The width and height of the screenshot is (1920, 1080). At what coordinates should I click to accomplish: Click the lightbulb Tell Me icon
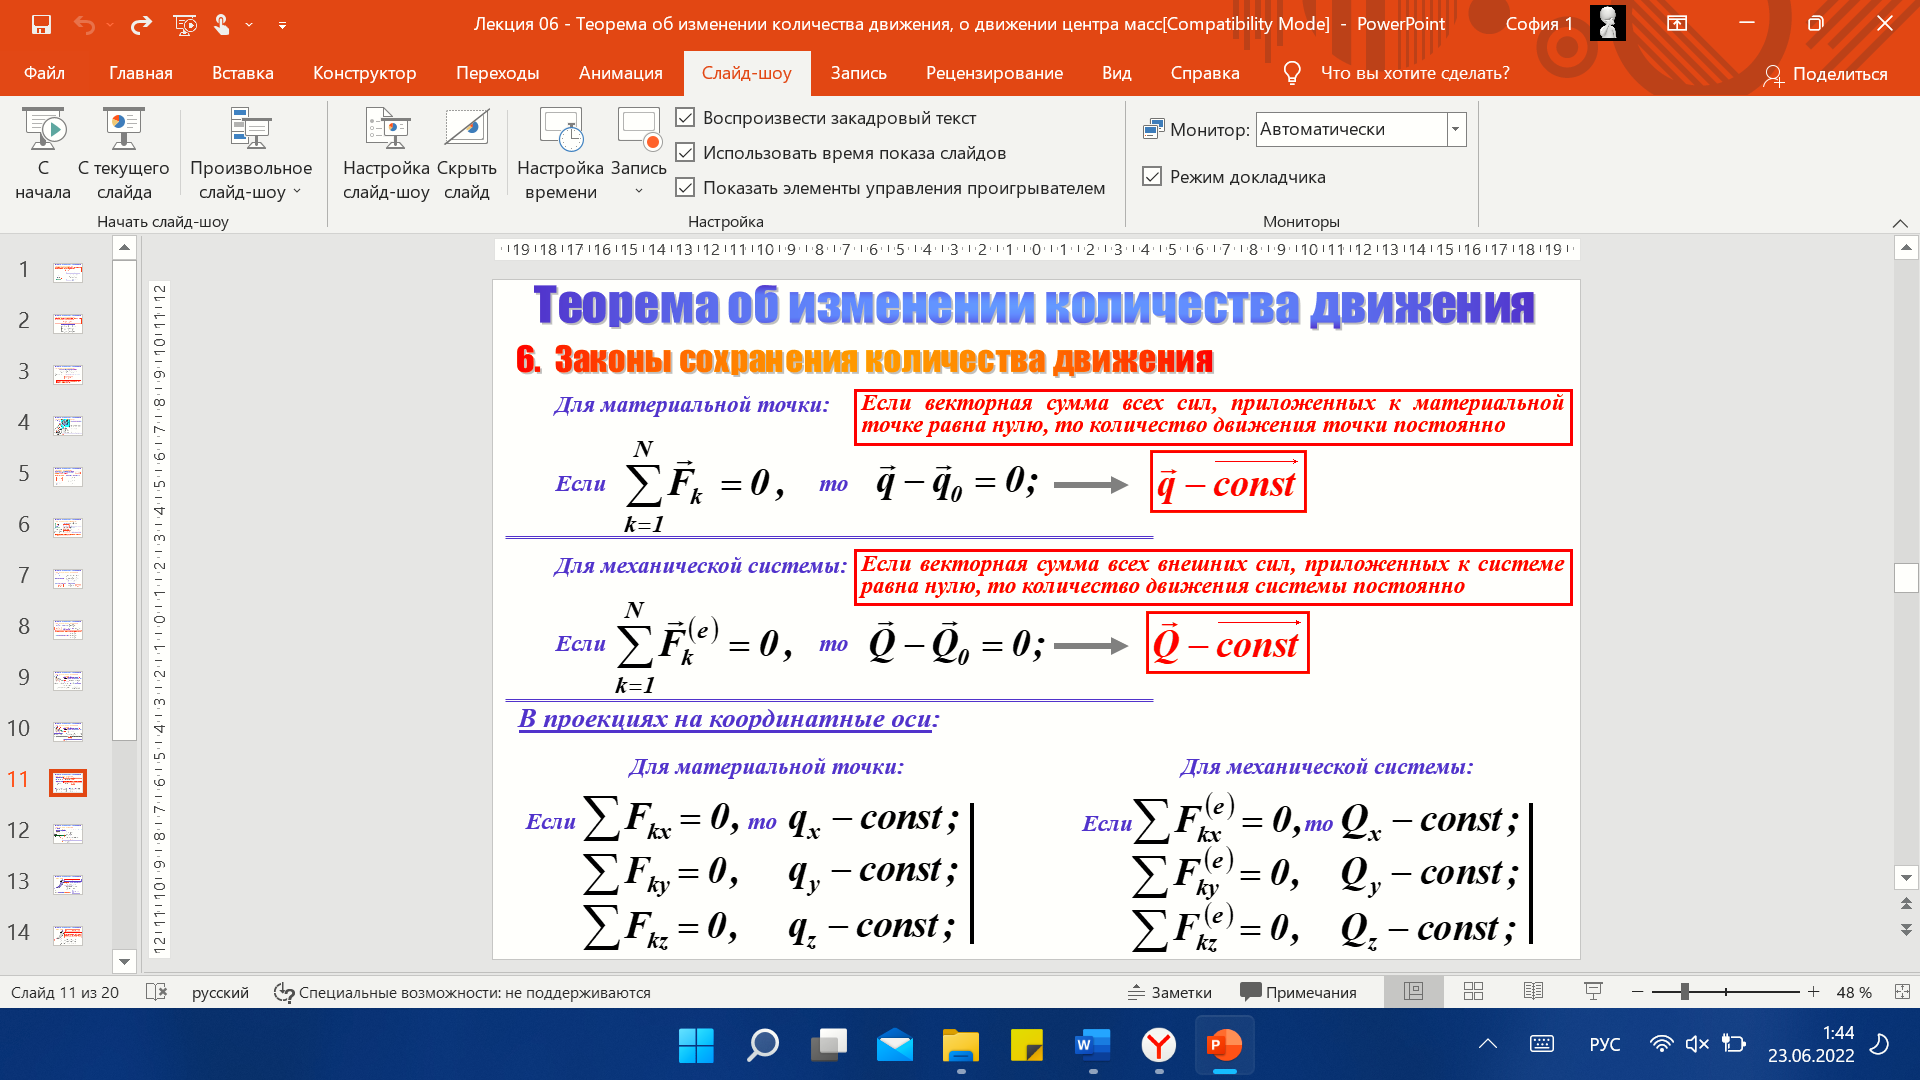1292,73
